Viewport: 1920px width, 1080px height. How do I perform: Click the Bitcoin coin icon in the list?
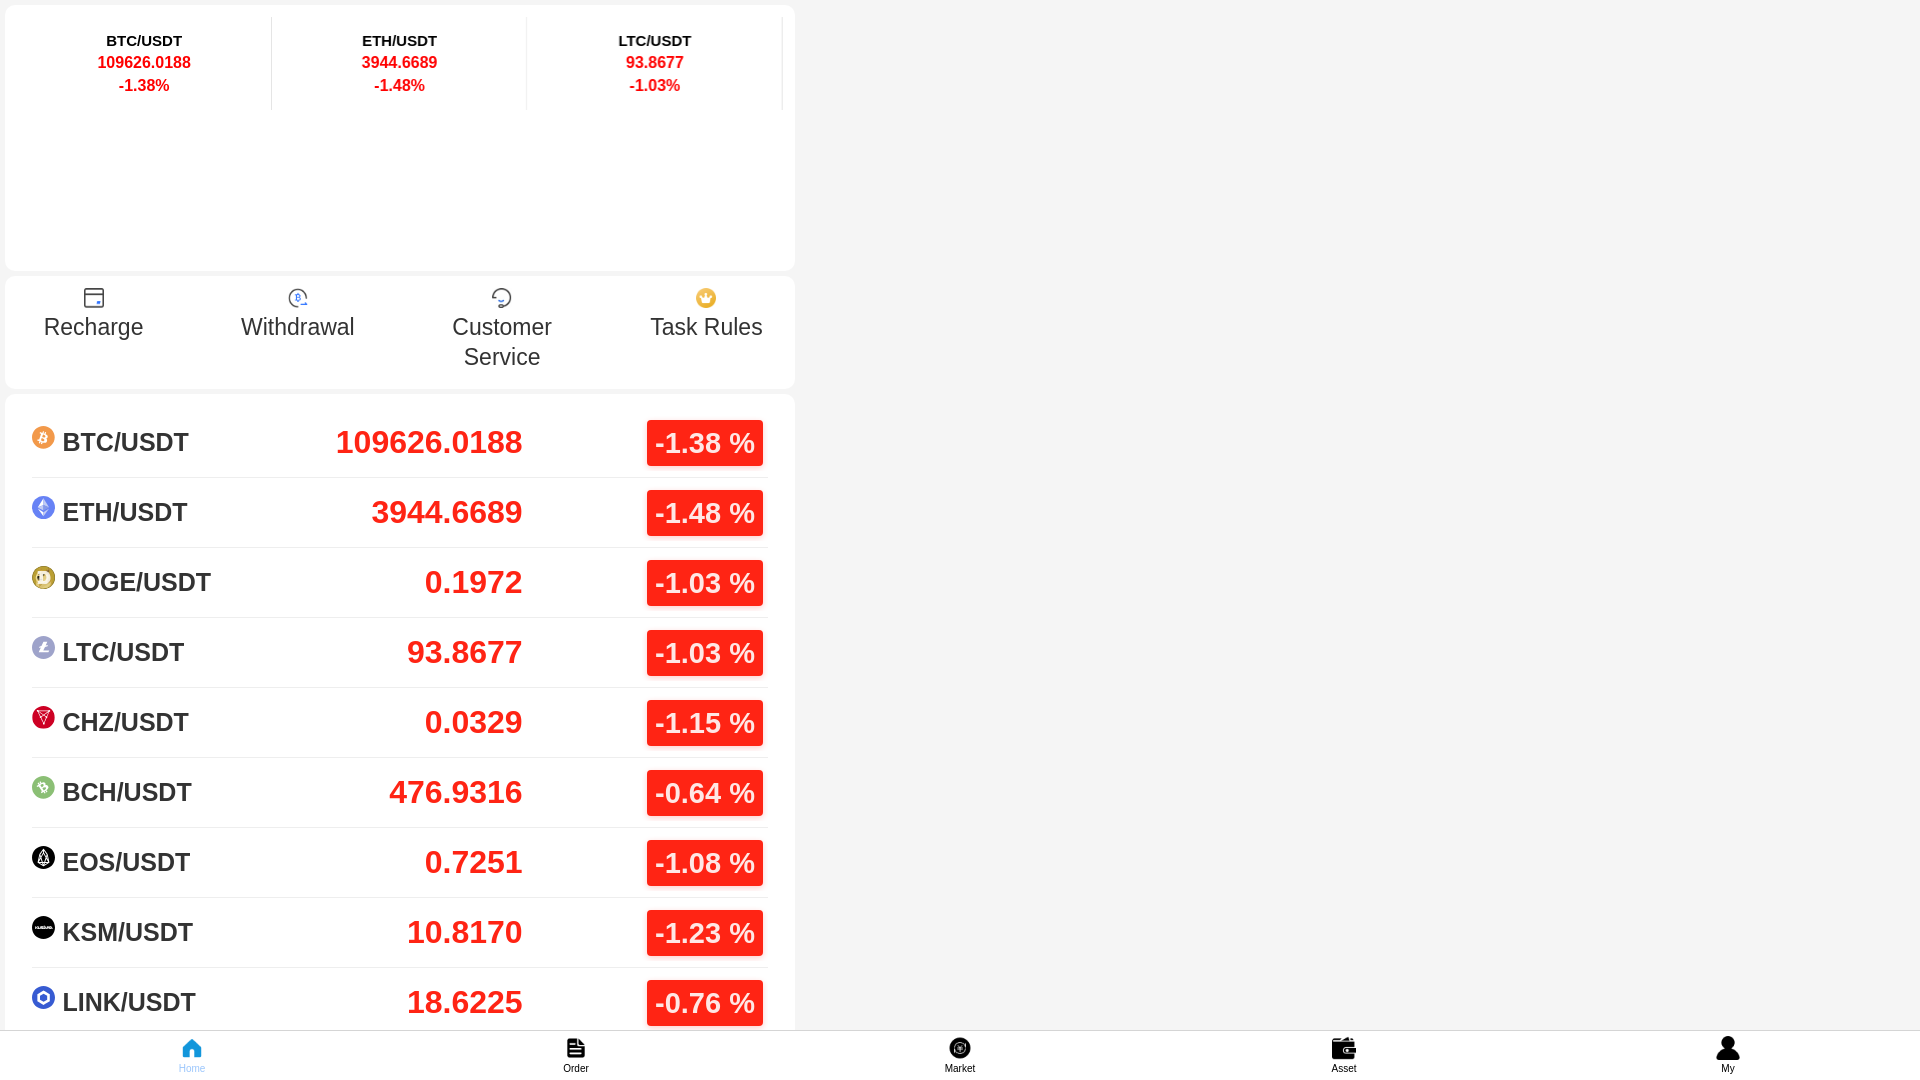43,438
